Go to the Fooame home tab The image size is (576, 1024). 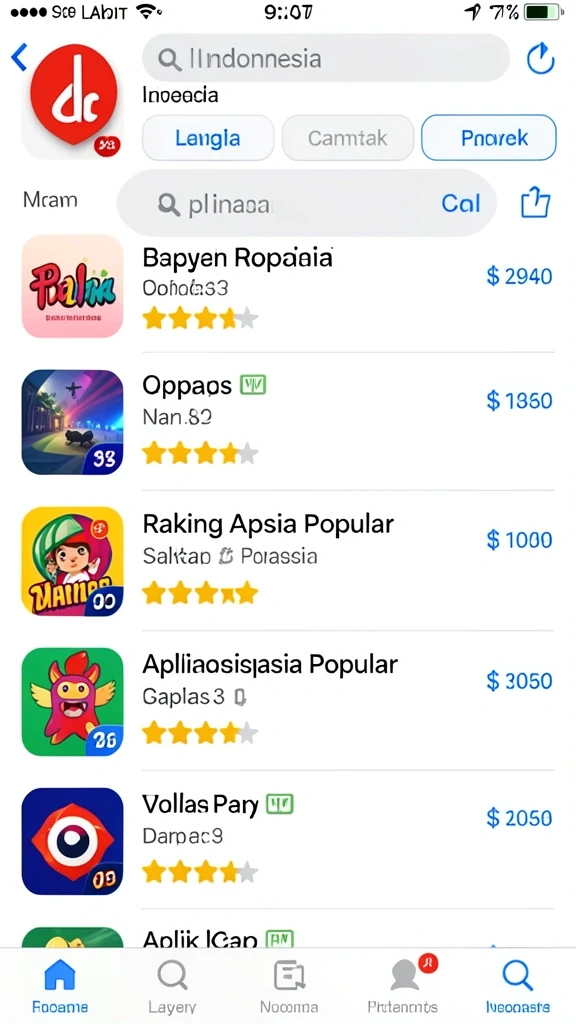click(x=60, y=986)
